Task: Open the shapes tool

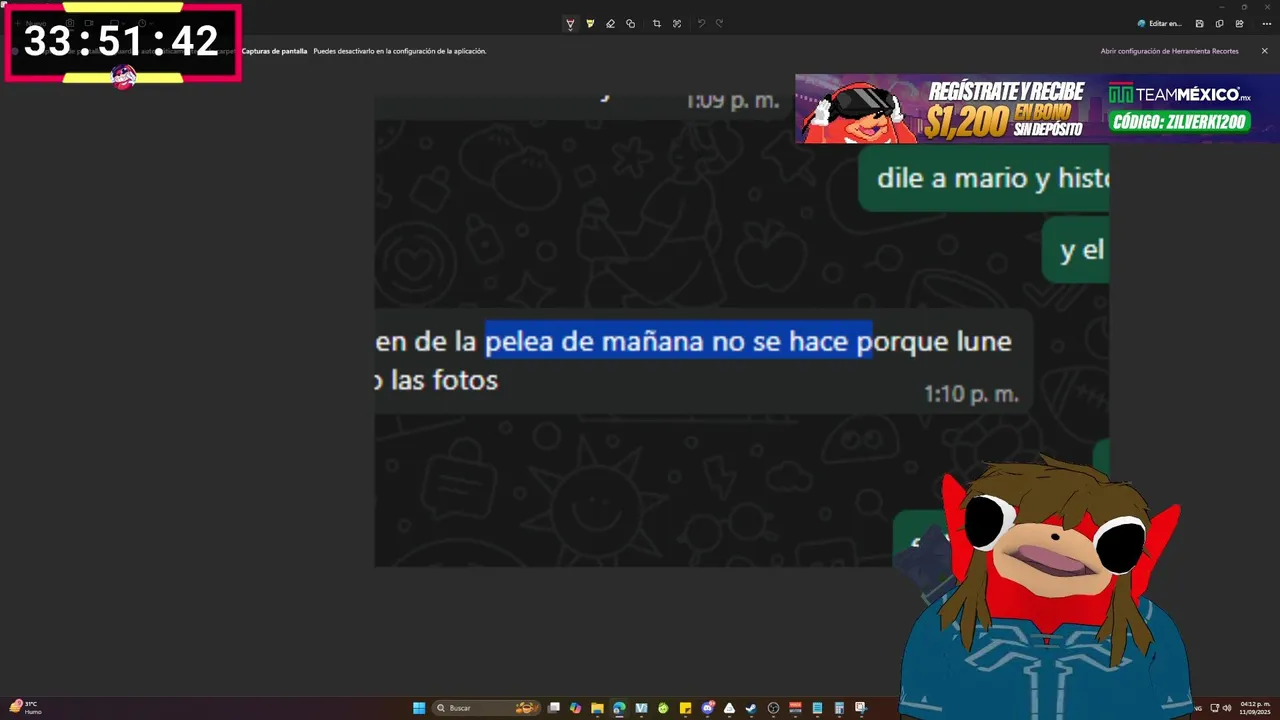Action: coord(630,24)
